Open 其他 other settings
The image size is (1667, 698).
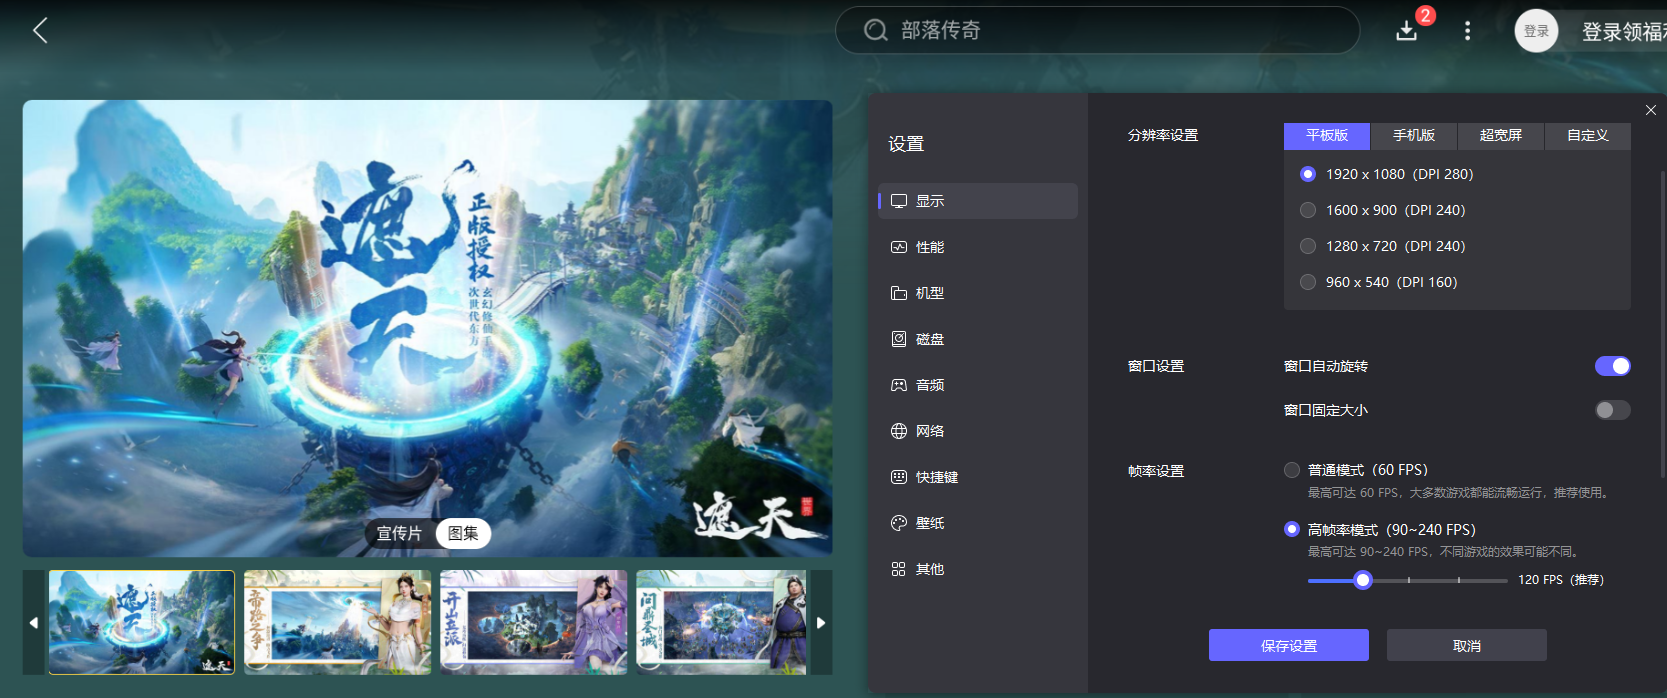point(978,569)
